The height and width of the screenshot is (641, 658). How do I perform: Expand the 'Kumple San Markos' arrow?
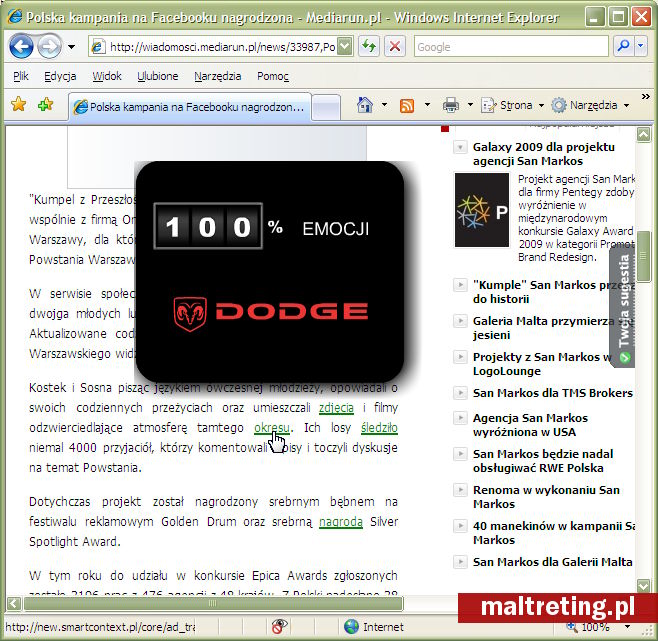tap(460, 285)
